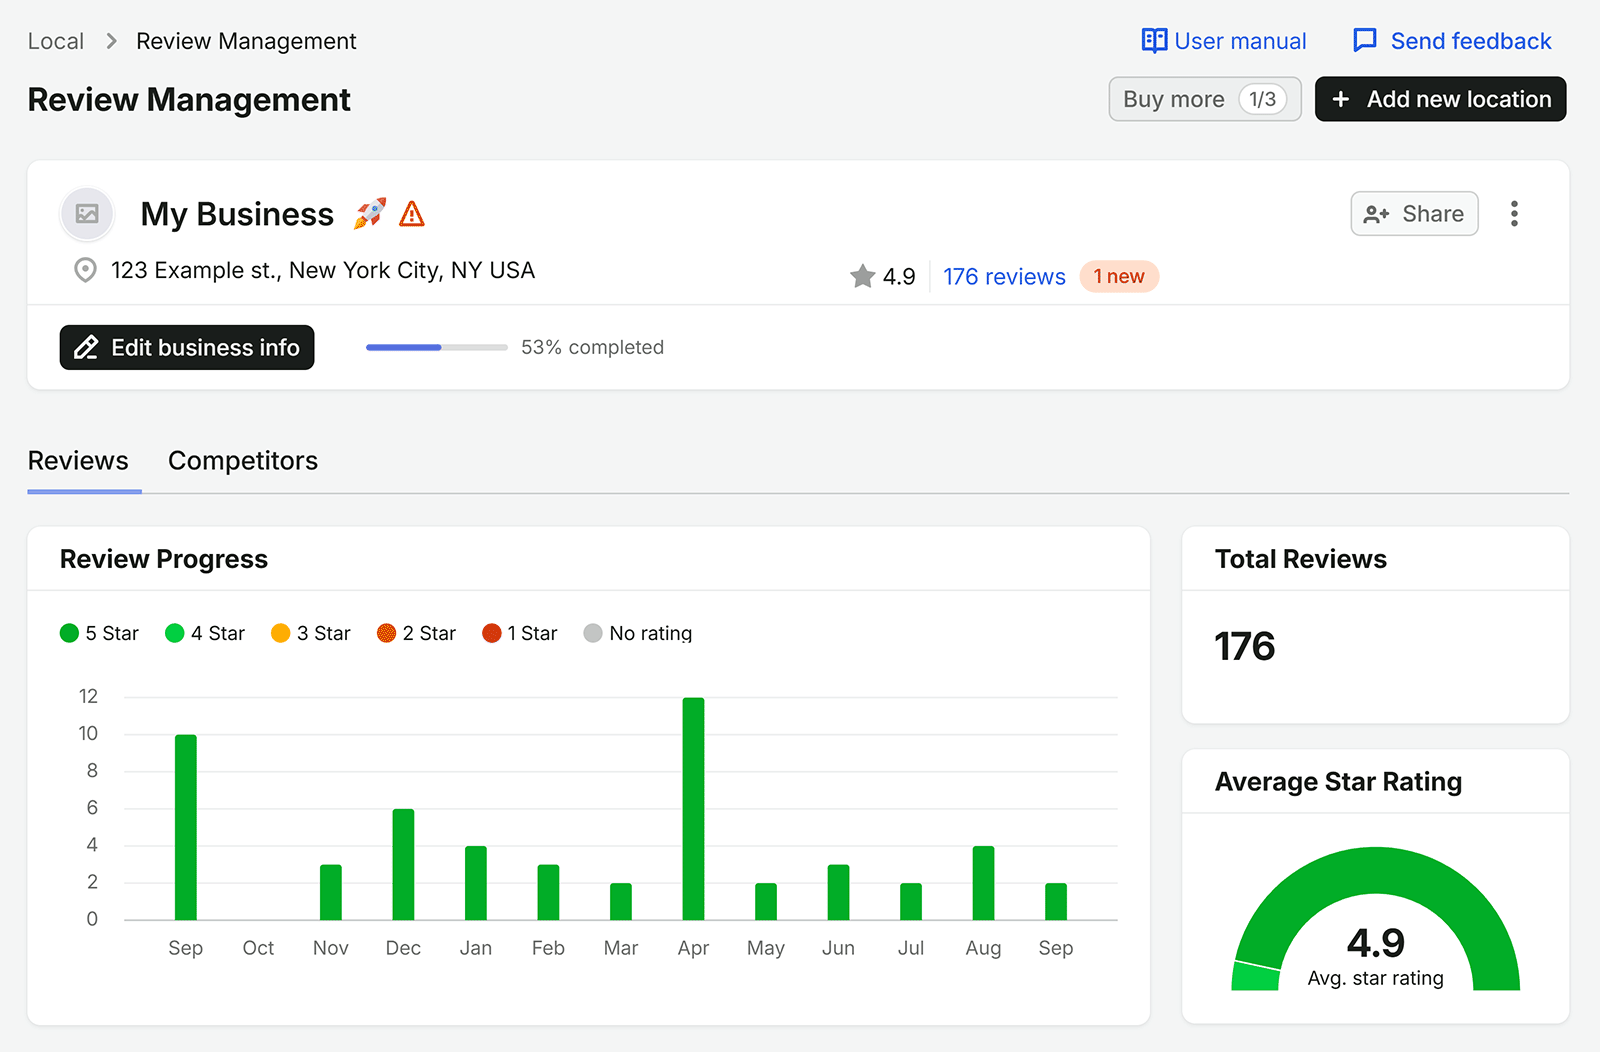The image size is (1600, 1052).
Task: Click the January bar in chart
Action: coord(476,883)
